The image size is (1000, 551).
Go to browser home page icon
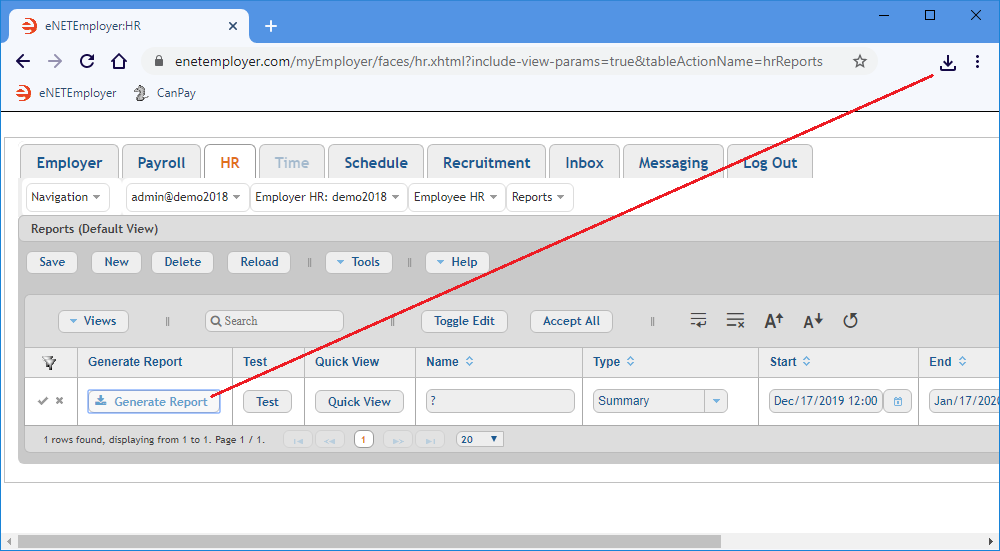(119, 61)
